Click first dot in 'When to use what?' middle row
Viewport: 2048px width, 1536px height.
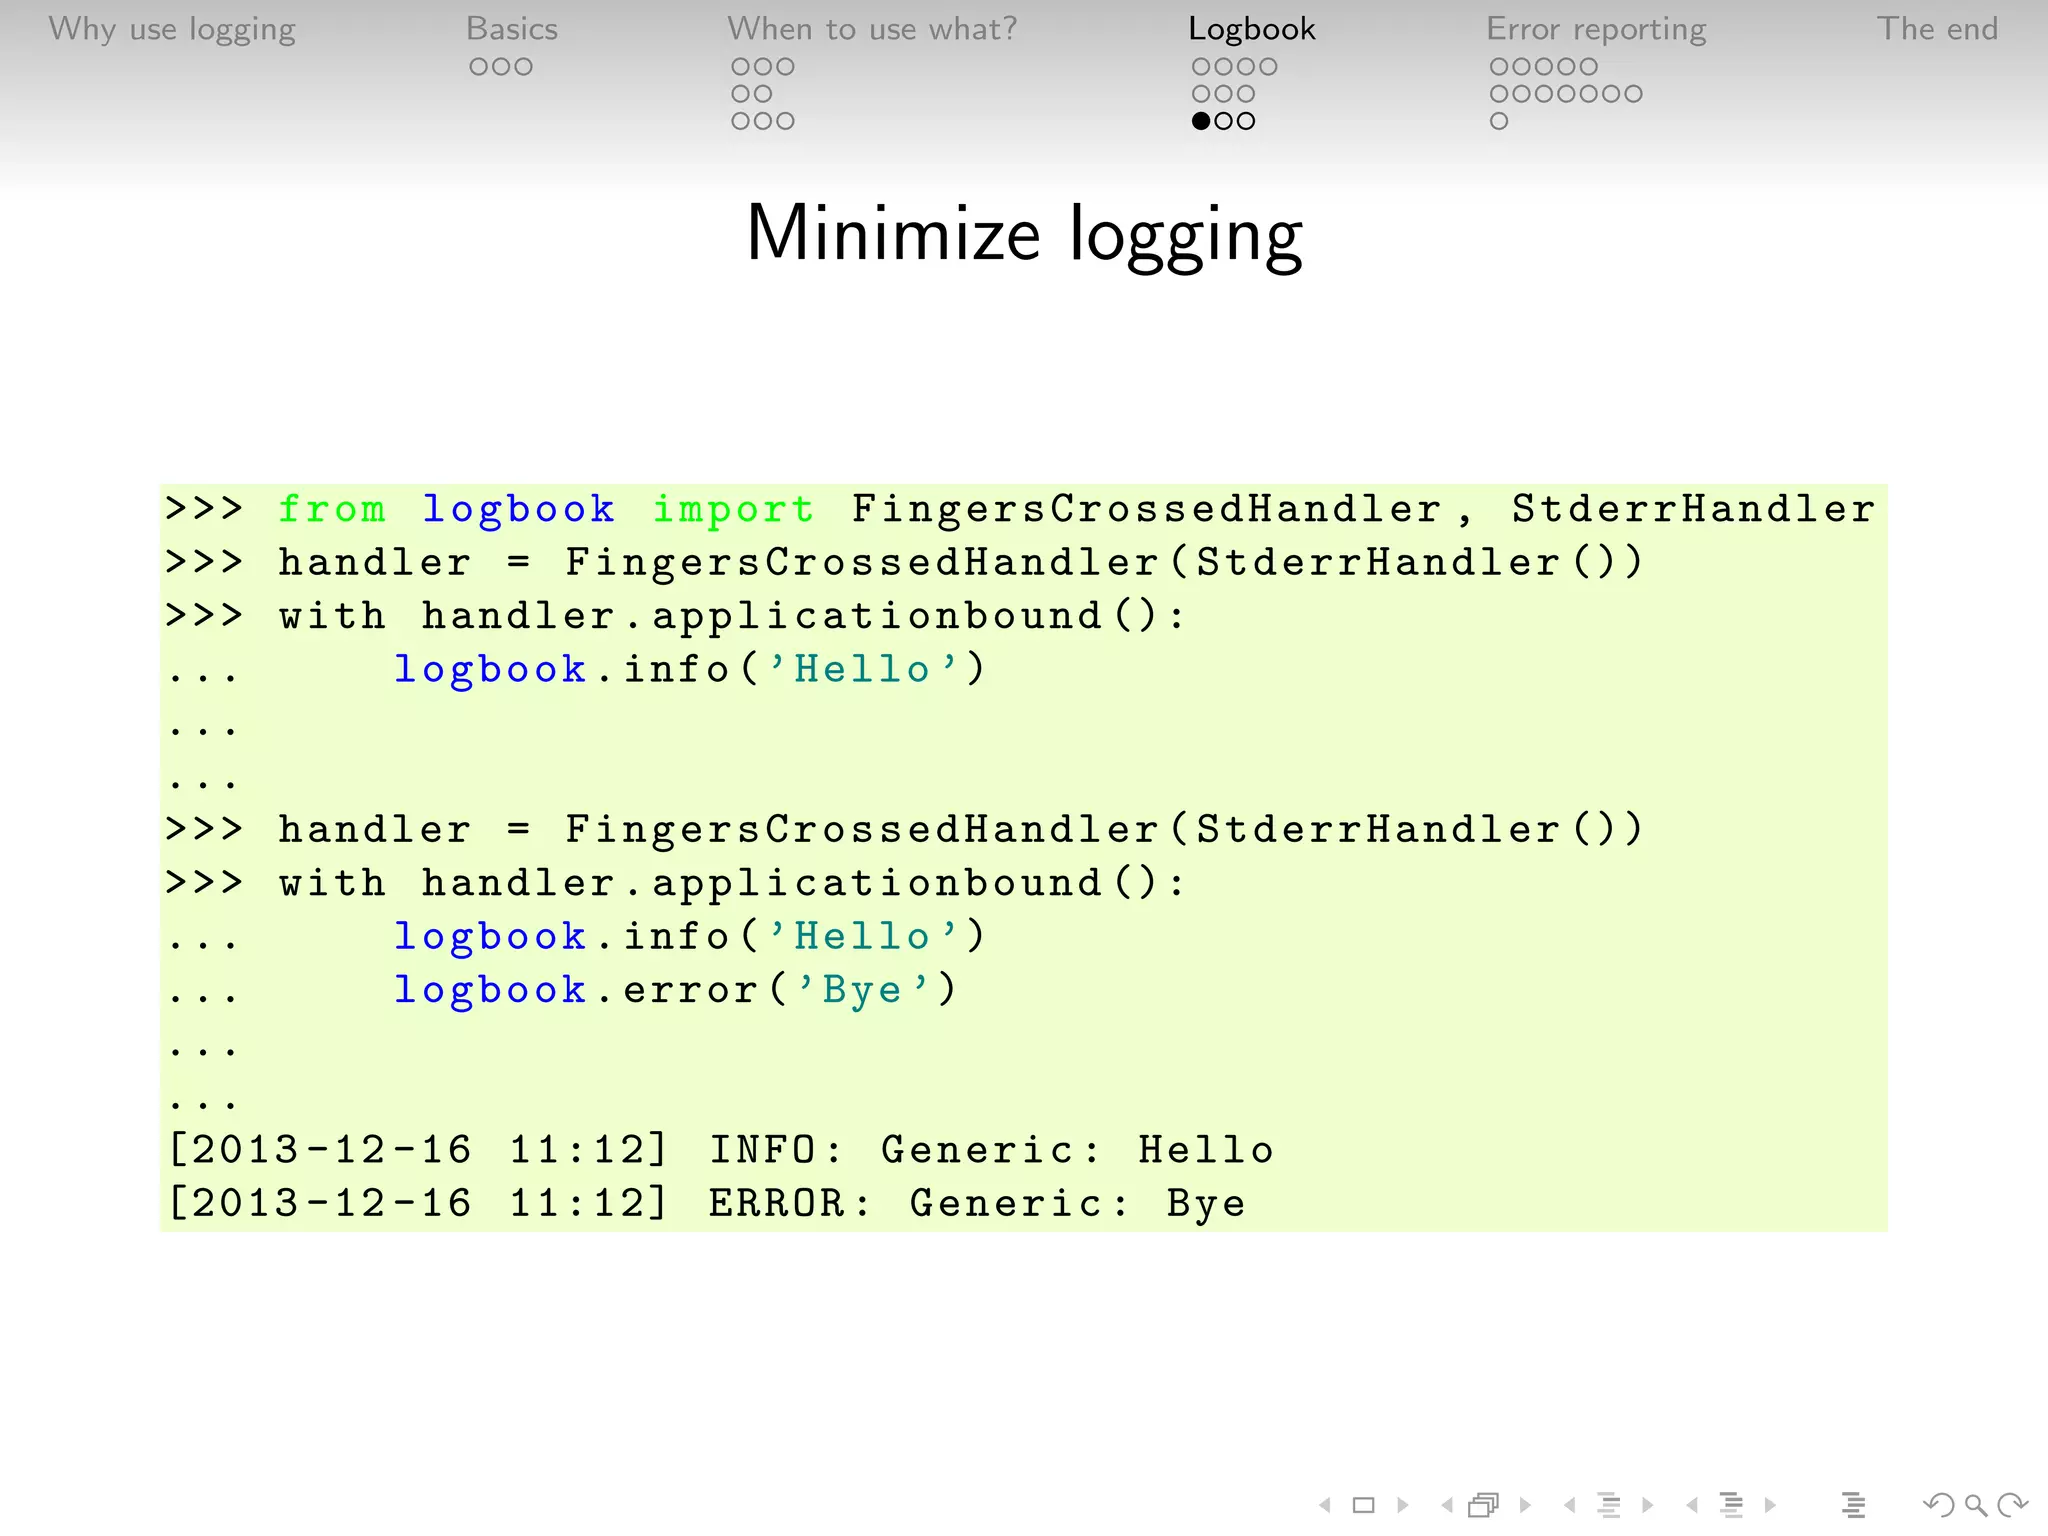click(x=741, y=94)
